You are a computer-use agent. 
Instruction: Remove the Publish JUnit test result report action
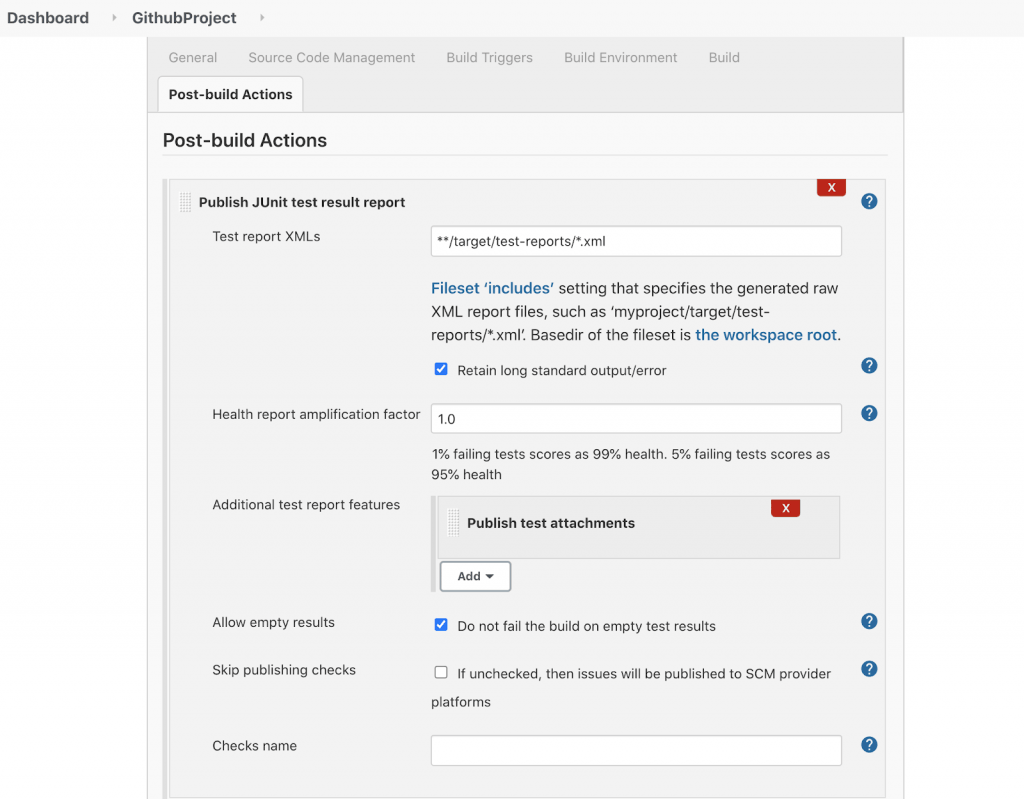pyautogui.click(x=831, y=188)
